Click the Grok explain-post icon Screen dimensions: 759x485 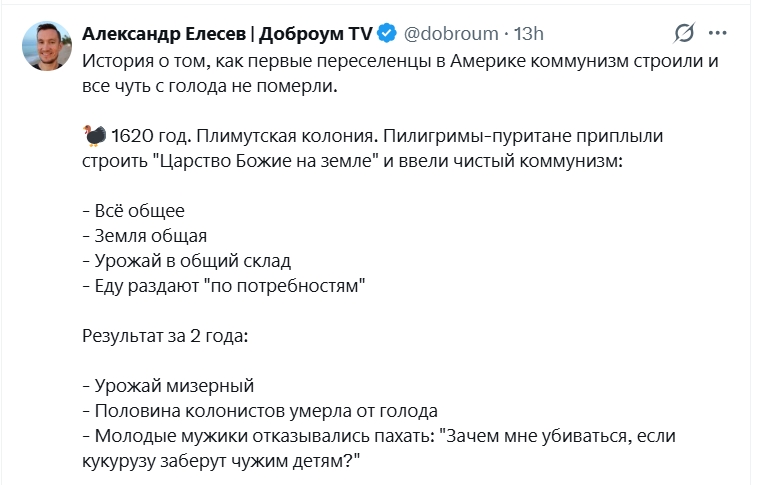(x=684, y=33)
